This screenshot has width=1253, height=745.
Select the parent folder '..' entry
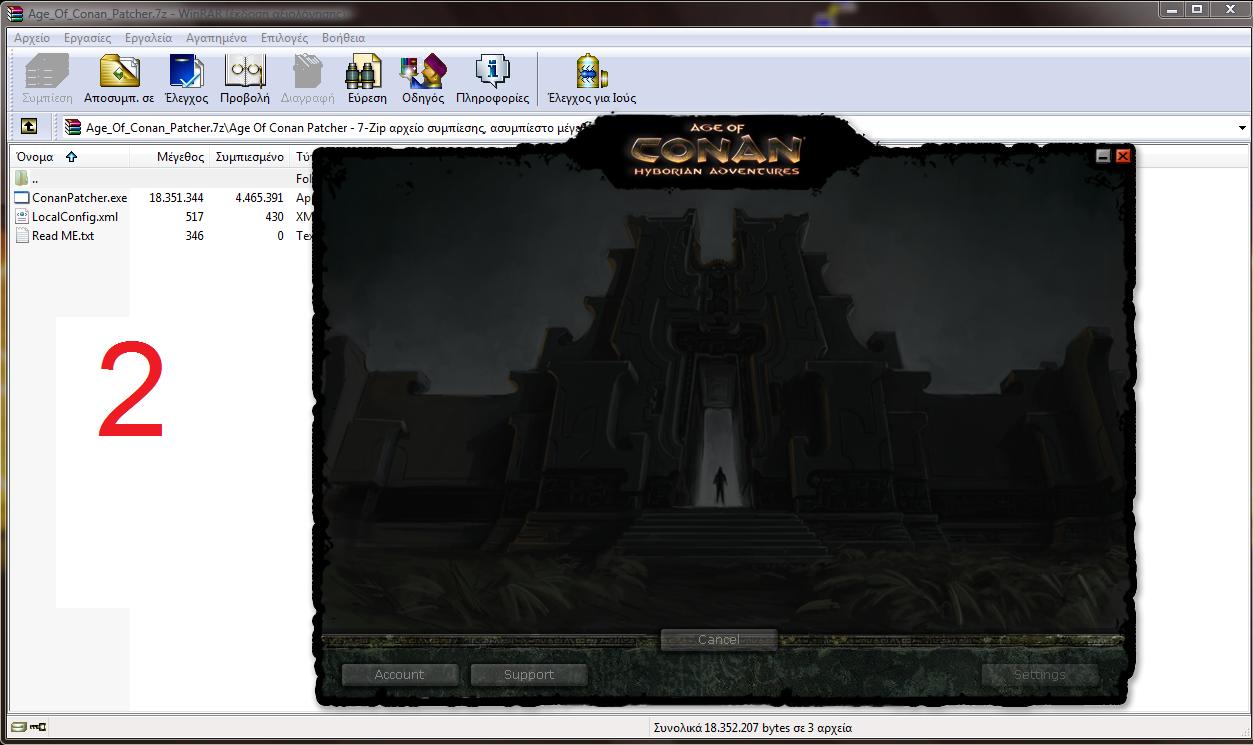27,179
